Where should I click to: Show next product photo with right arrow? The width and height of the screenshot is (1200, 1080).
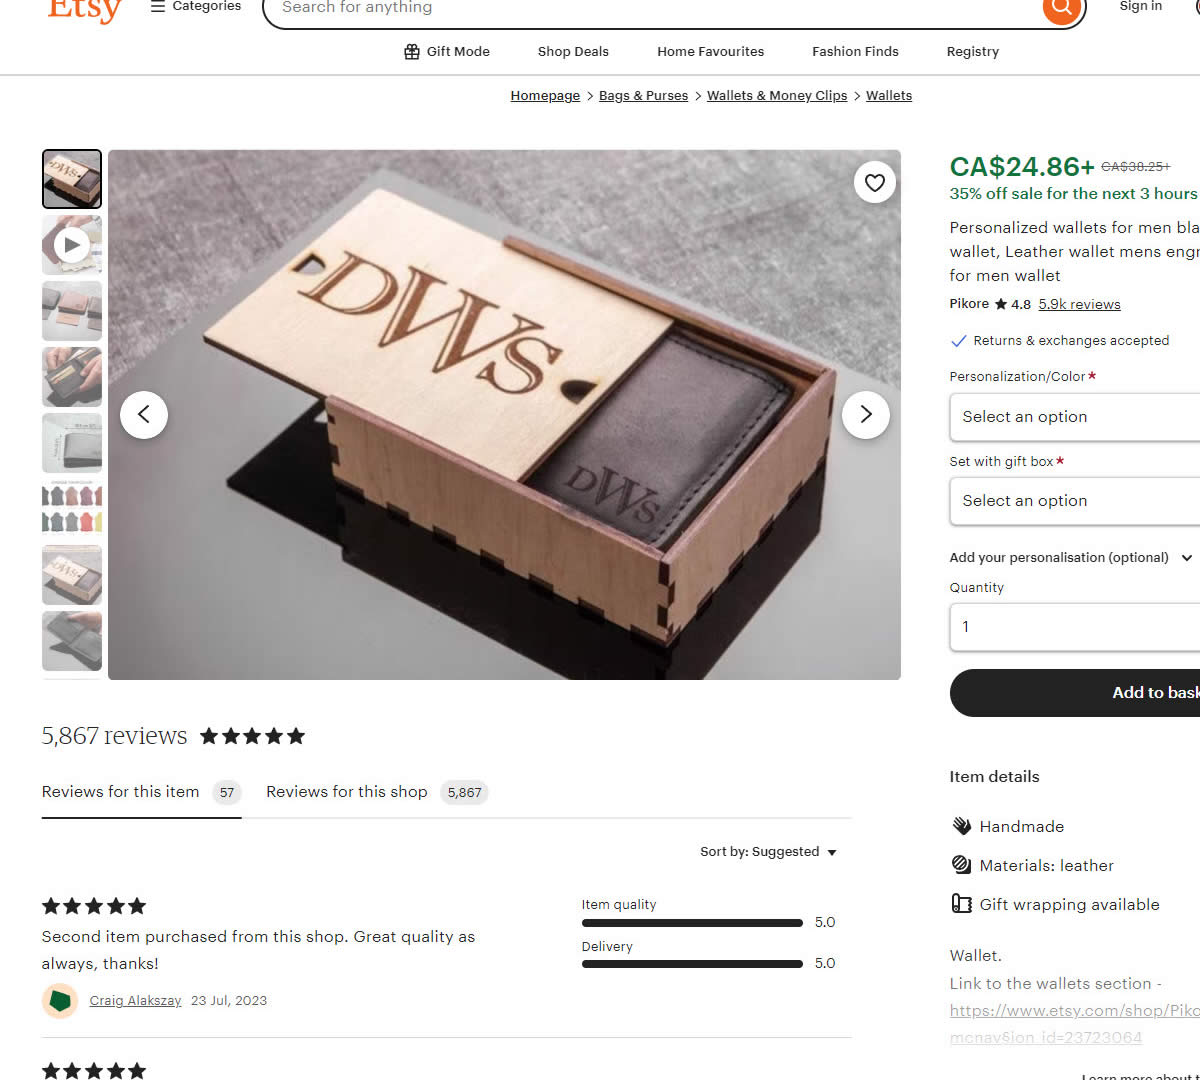[866, 414]
